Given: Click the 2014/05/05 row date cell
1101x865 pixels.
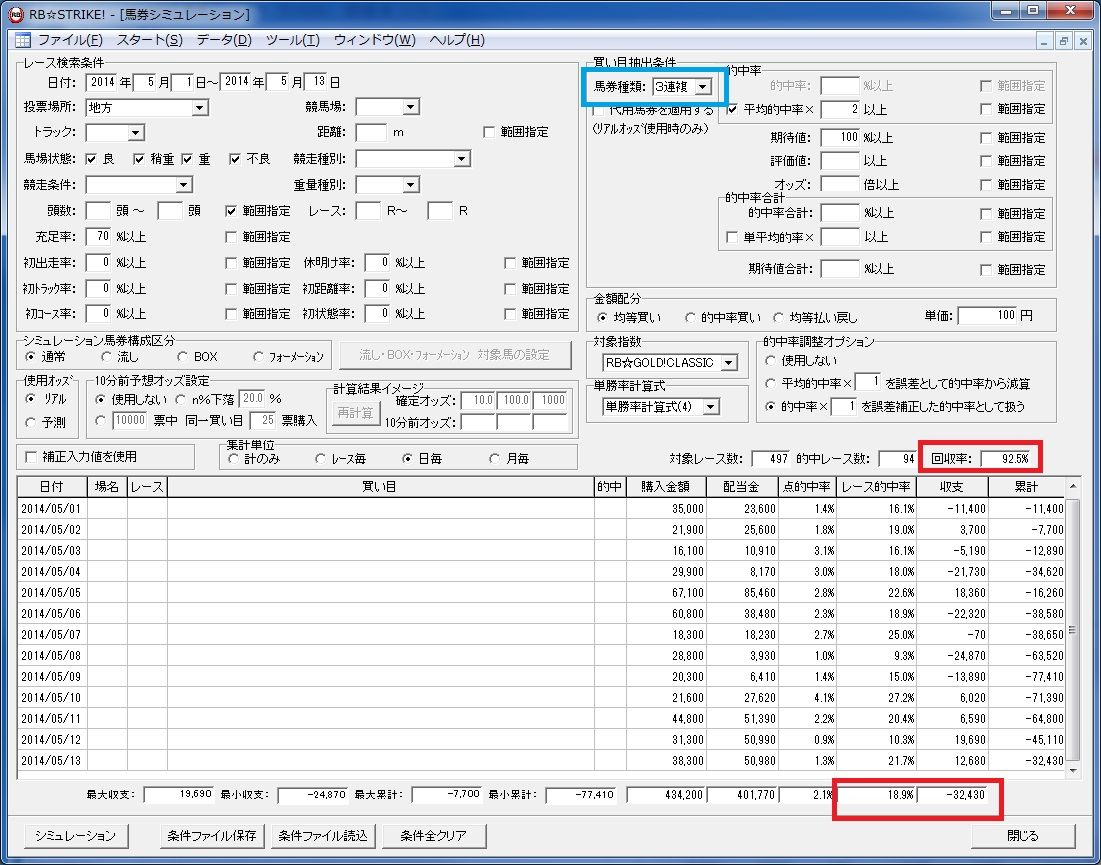Looking at the screenshot, I should click(51, 593).
